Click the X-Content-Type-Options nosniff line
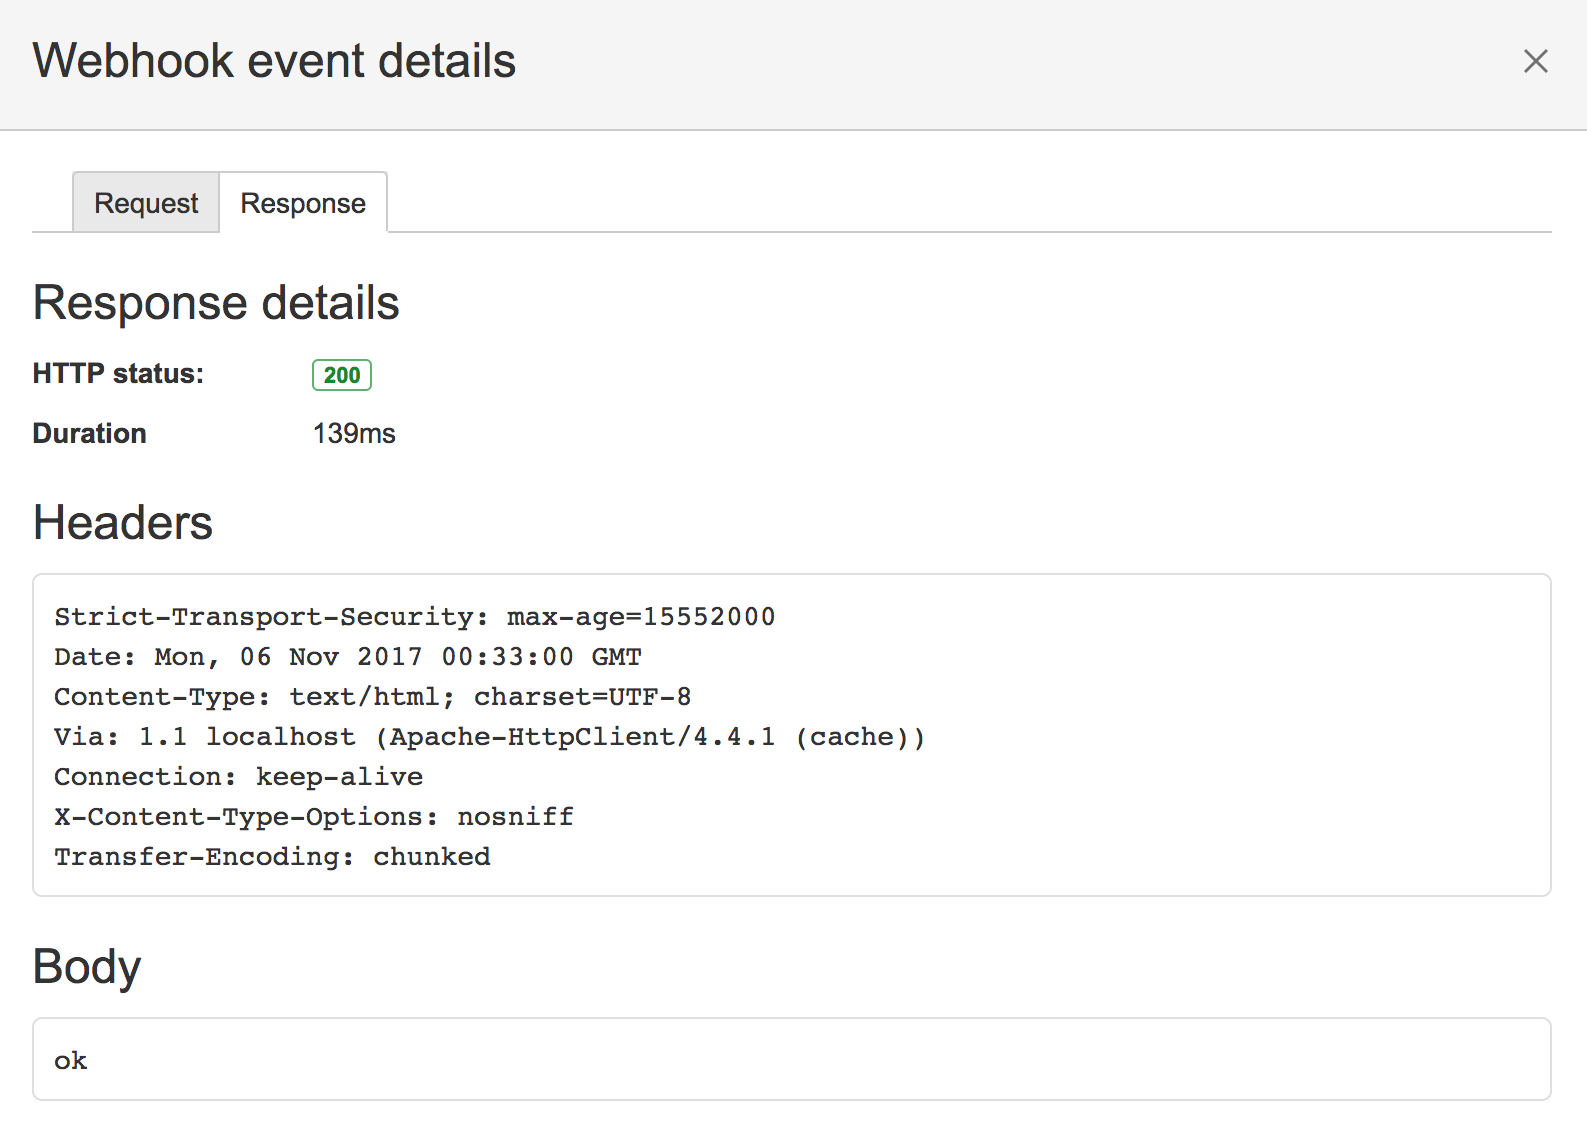The width and height of the screenshot is (1587, 1135). coord(314,817)
